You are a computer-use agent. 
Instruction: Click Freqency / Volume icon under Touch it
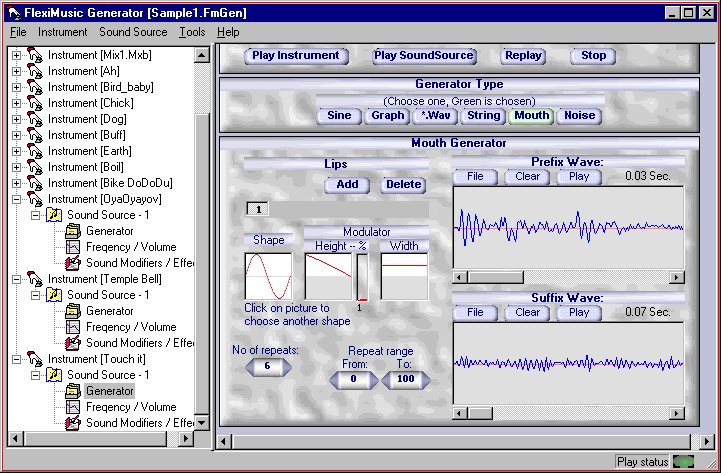73,407
